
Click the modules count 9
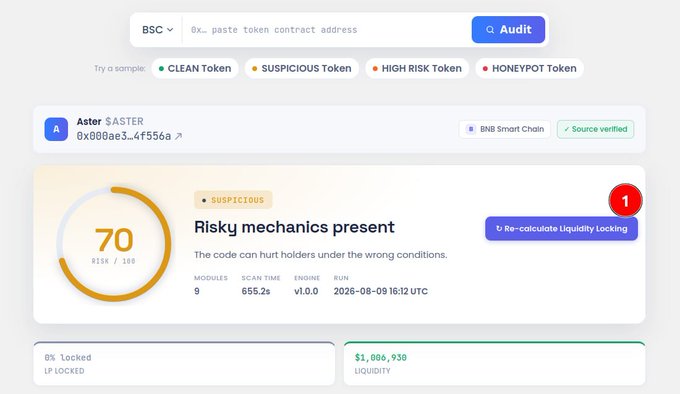[x=197, y=291]
